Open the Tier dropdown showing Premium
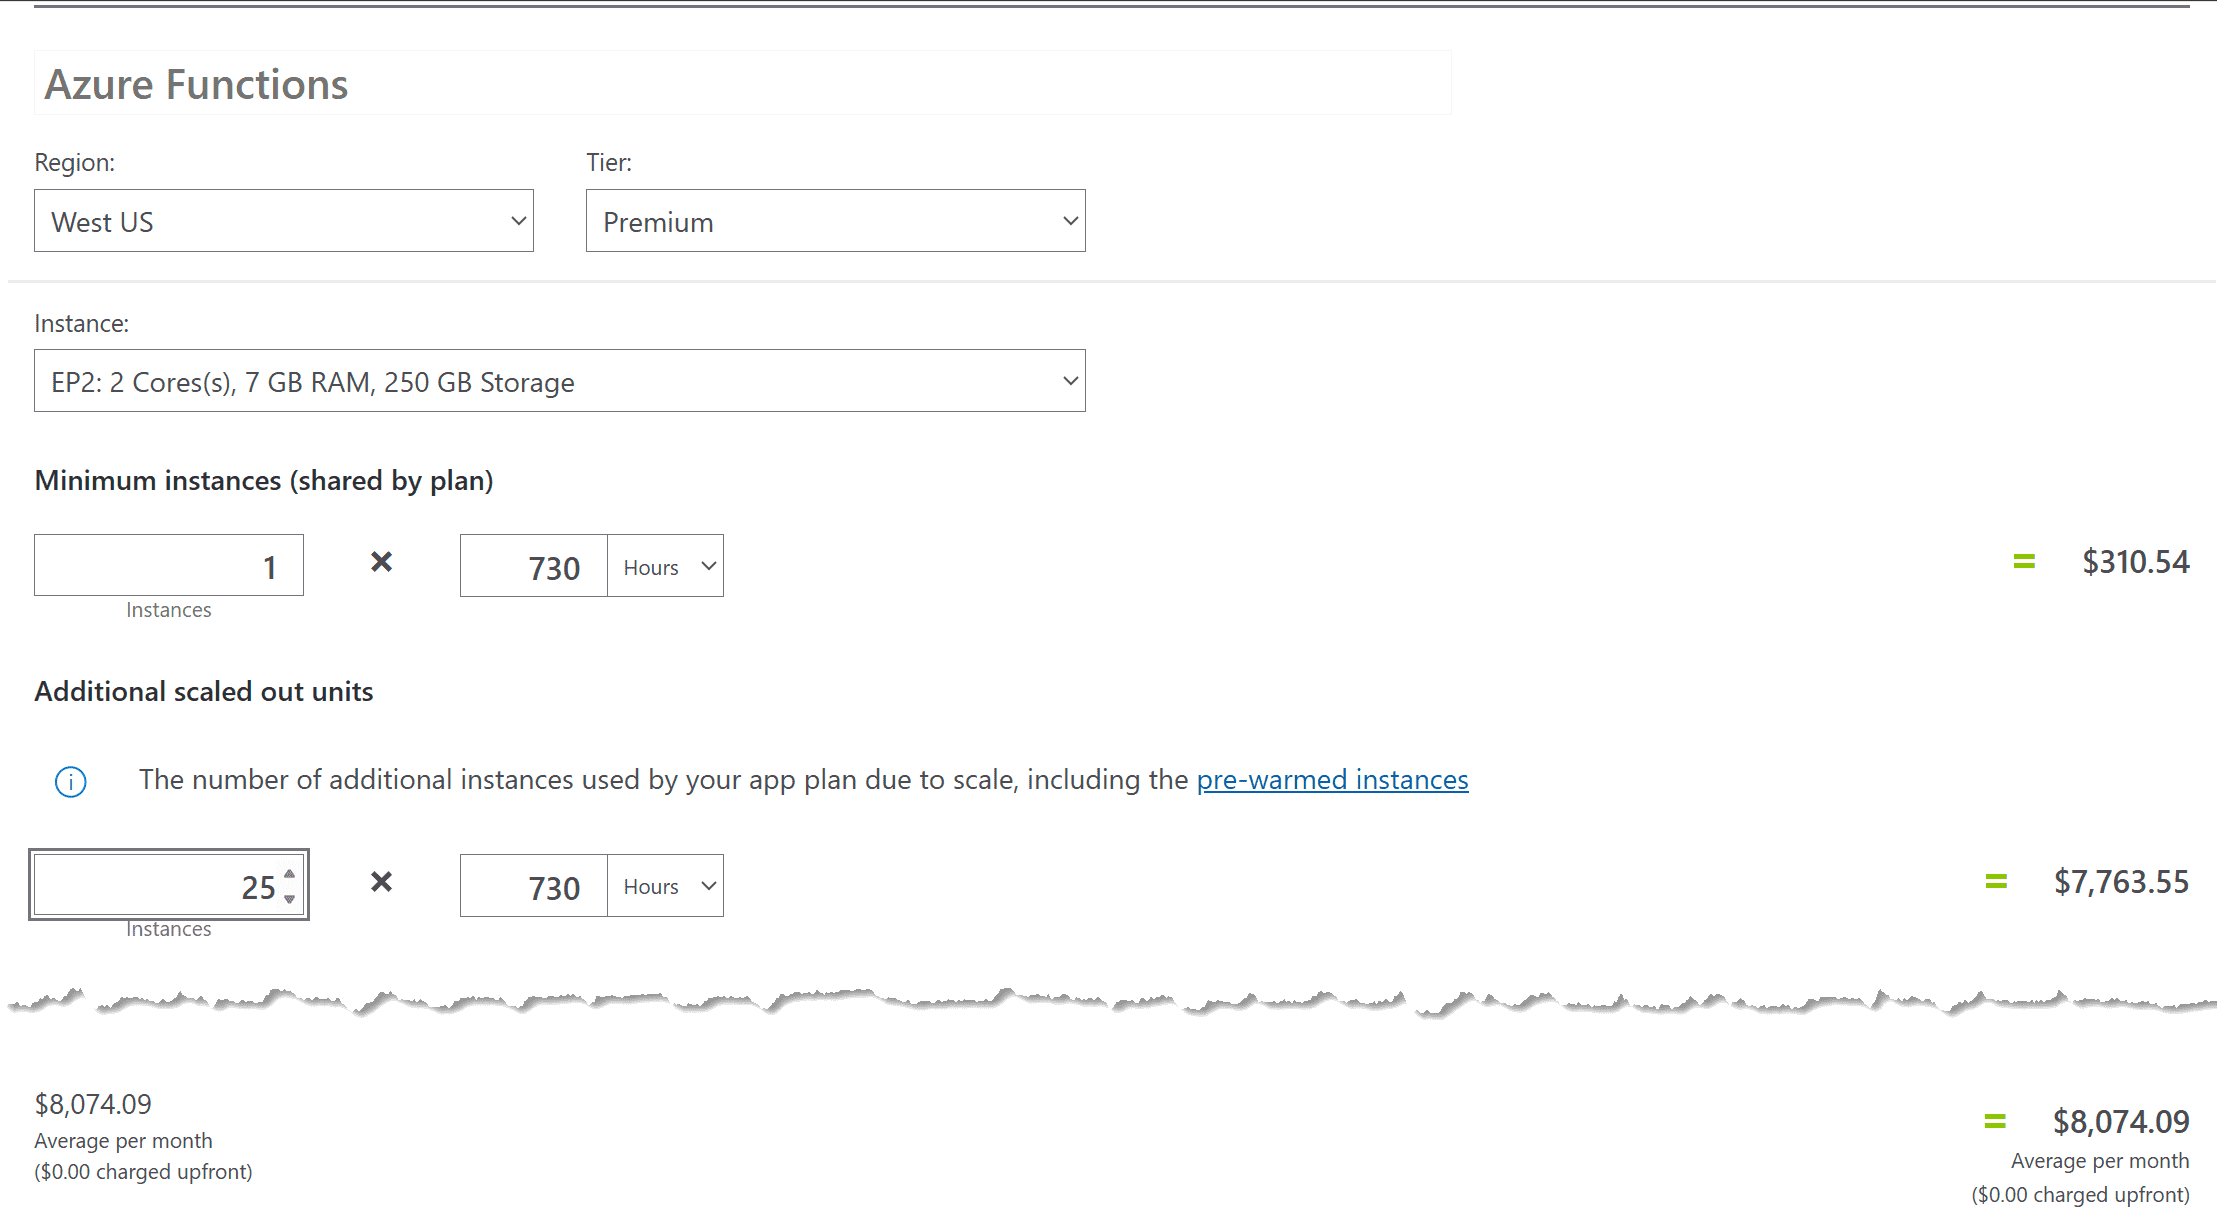Viewport: 2217px width, 1225px height. coord(835,221)
